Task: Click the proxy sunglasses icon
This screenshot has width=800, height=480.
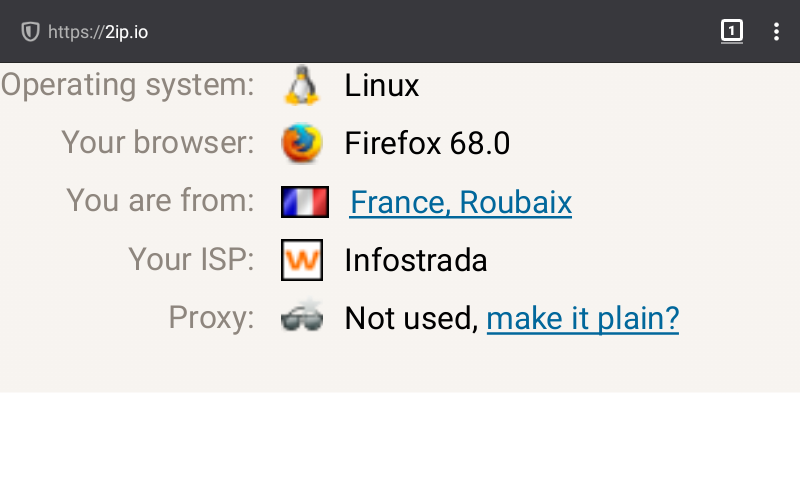Action: (302, 318)
